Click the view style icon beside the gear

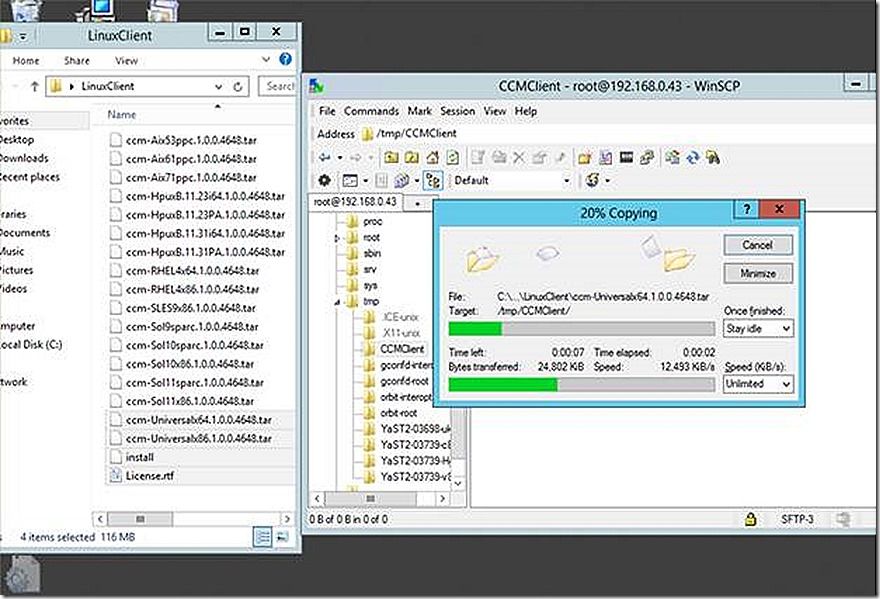click(350, 181)
